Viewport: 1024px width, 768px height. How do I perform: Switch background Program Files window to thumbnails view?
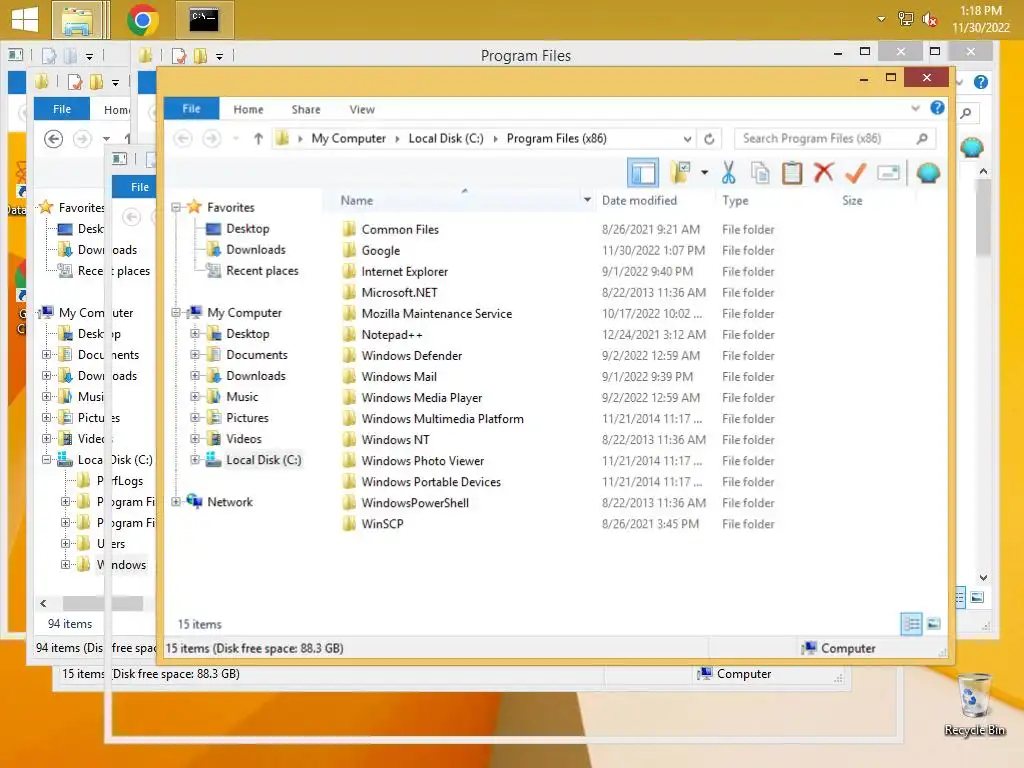(x=977, y=598)
